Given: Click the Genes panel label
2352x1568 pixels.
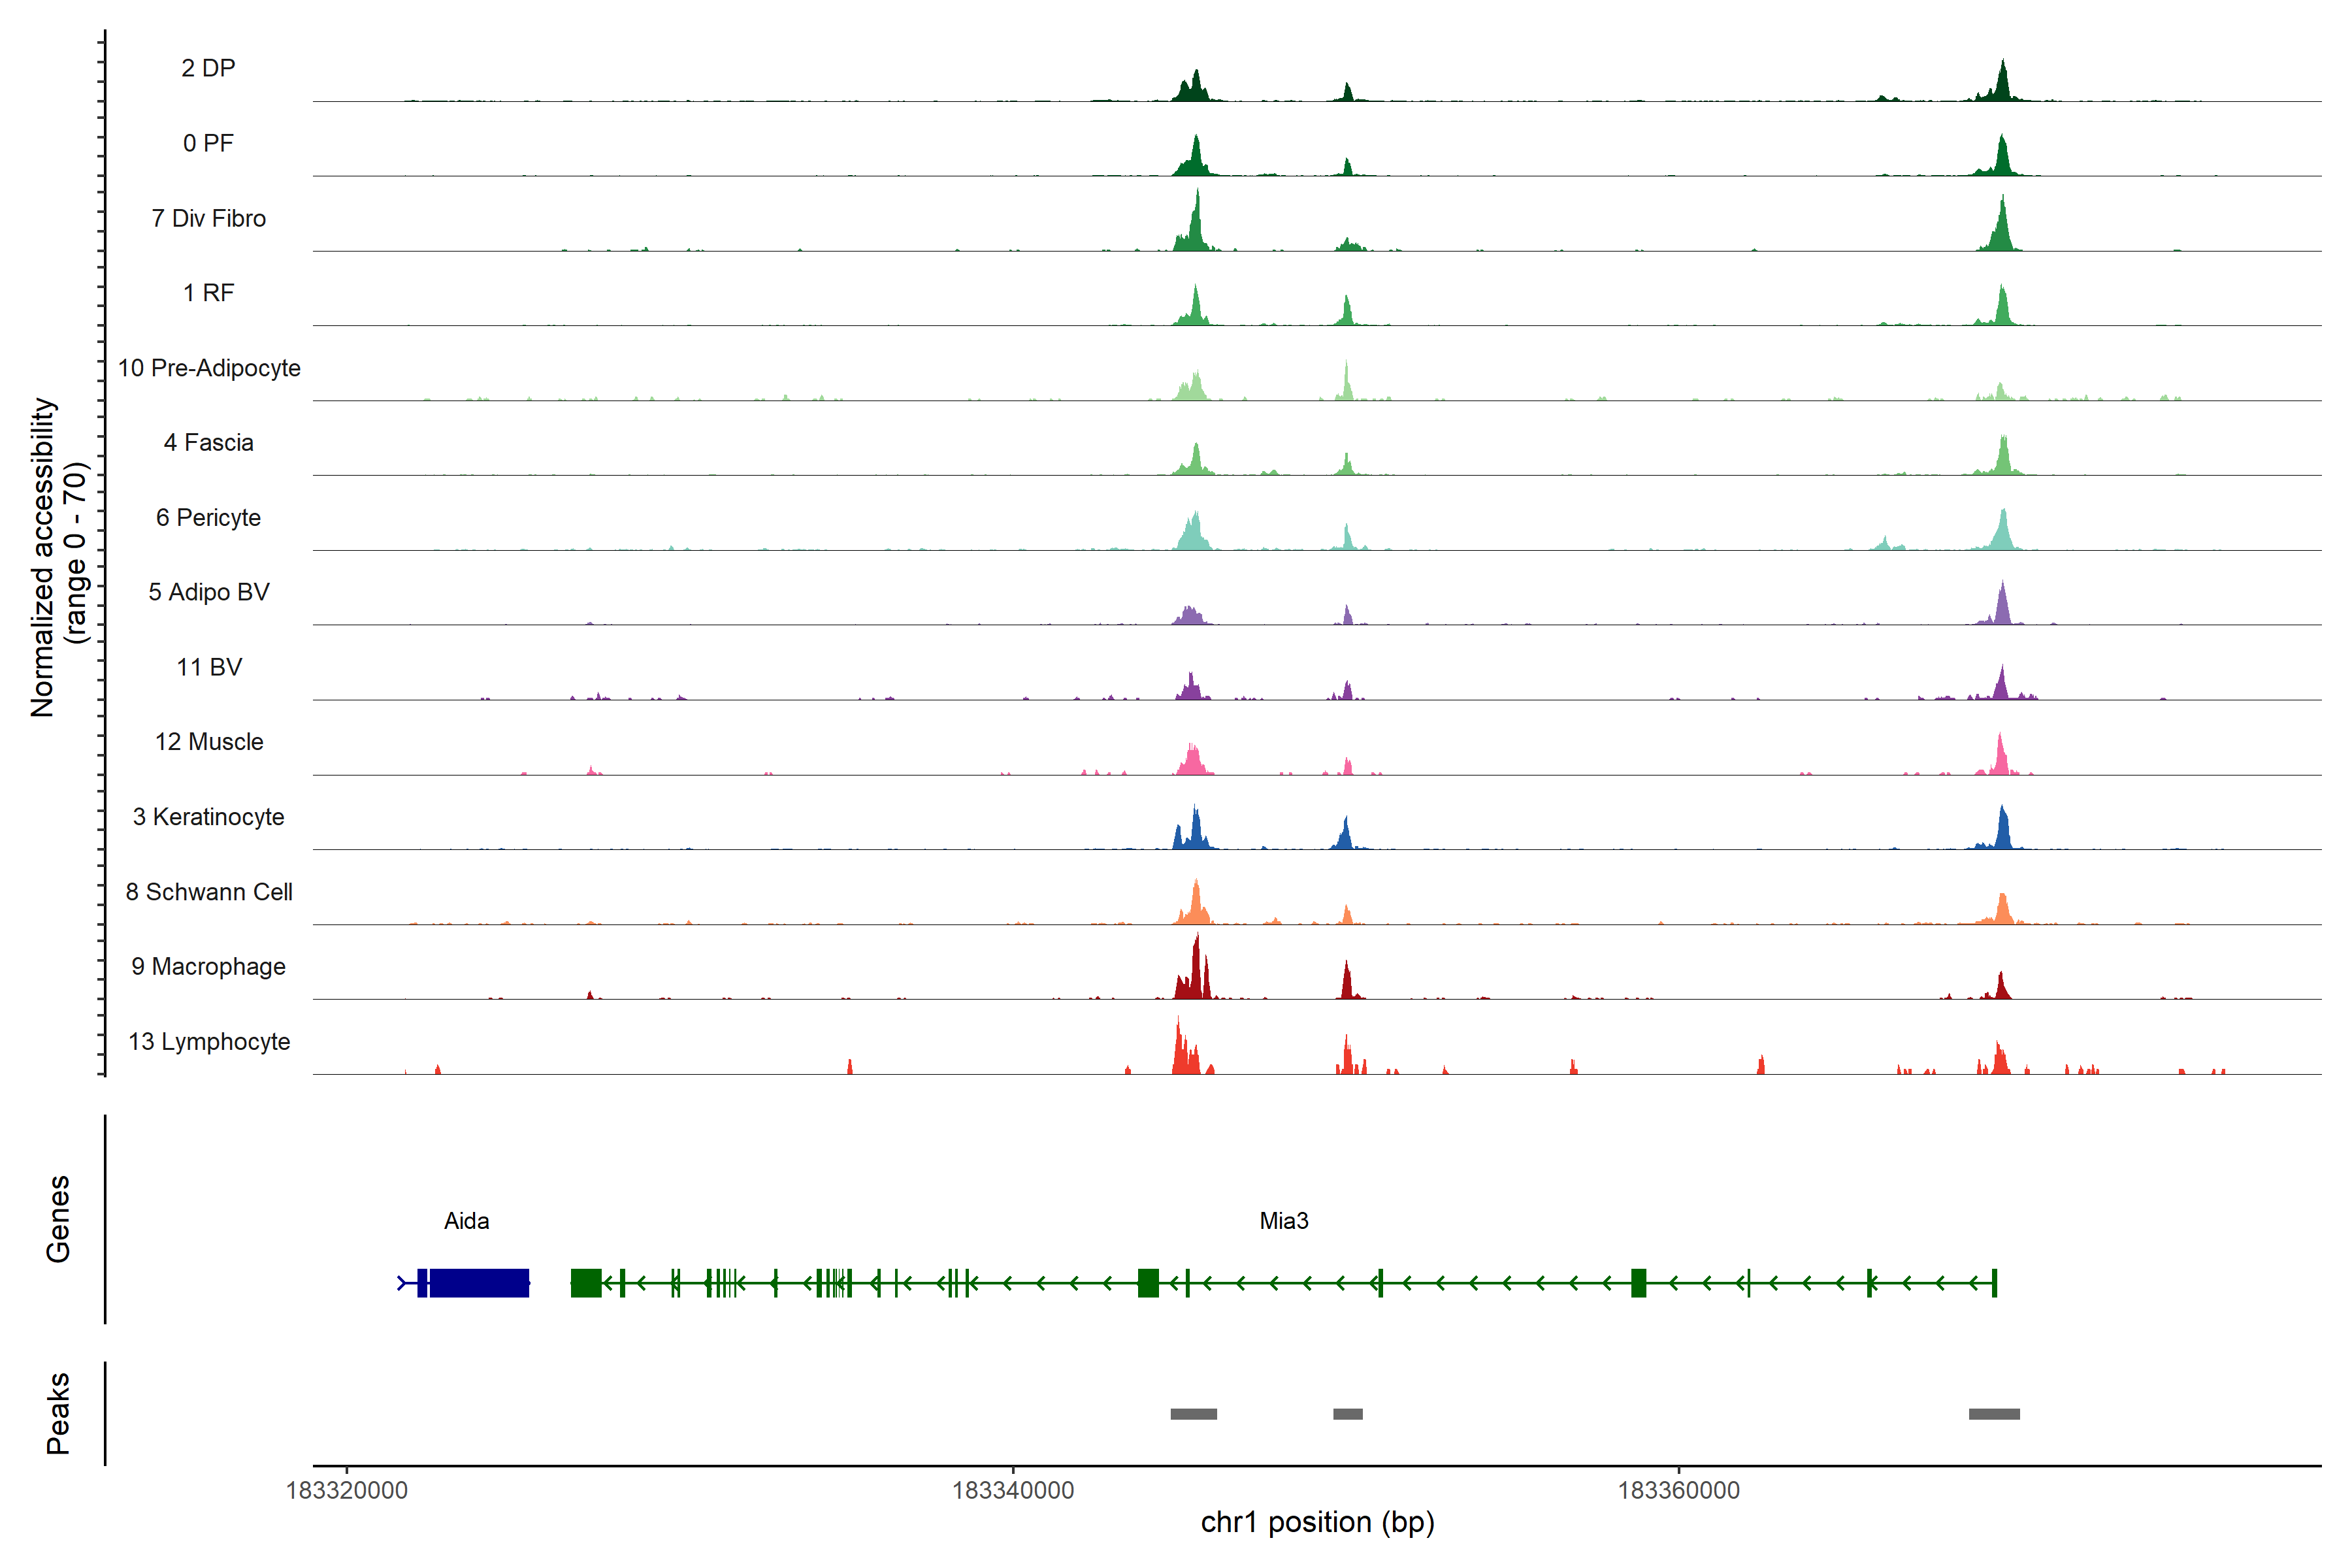Looking at the screenshot, I should (58, 1219).
